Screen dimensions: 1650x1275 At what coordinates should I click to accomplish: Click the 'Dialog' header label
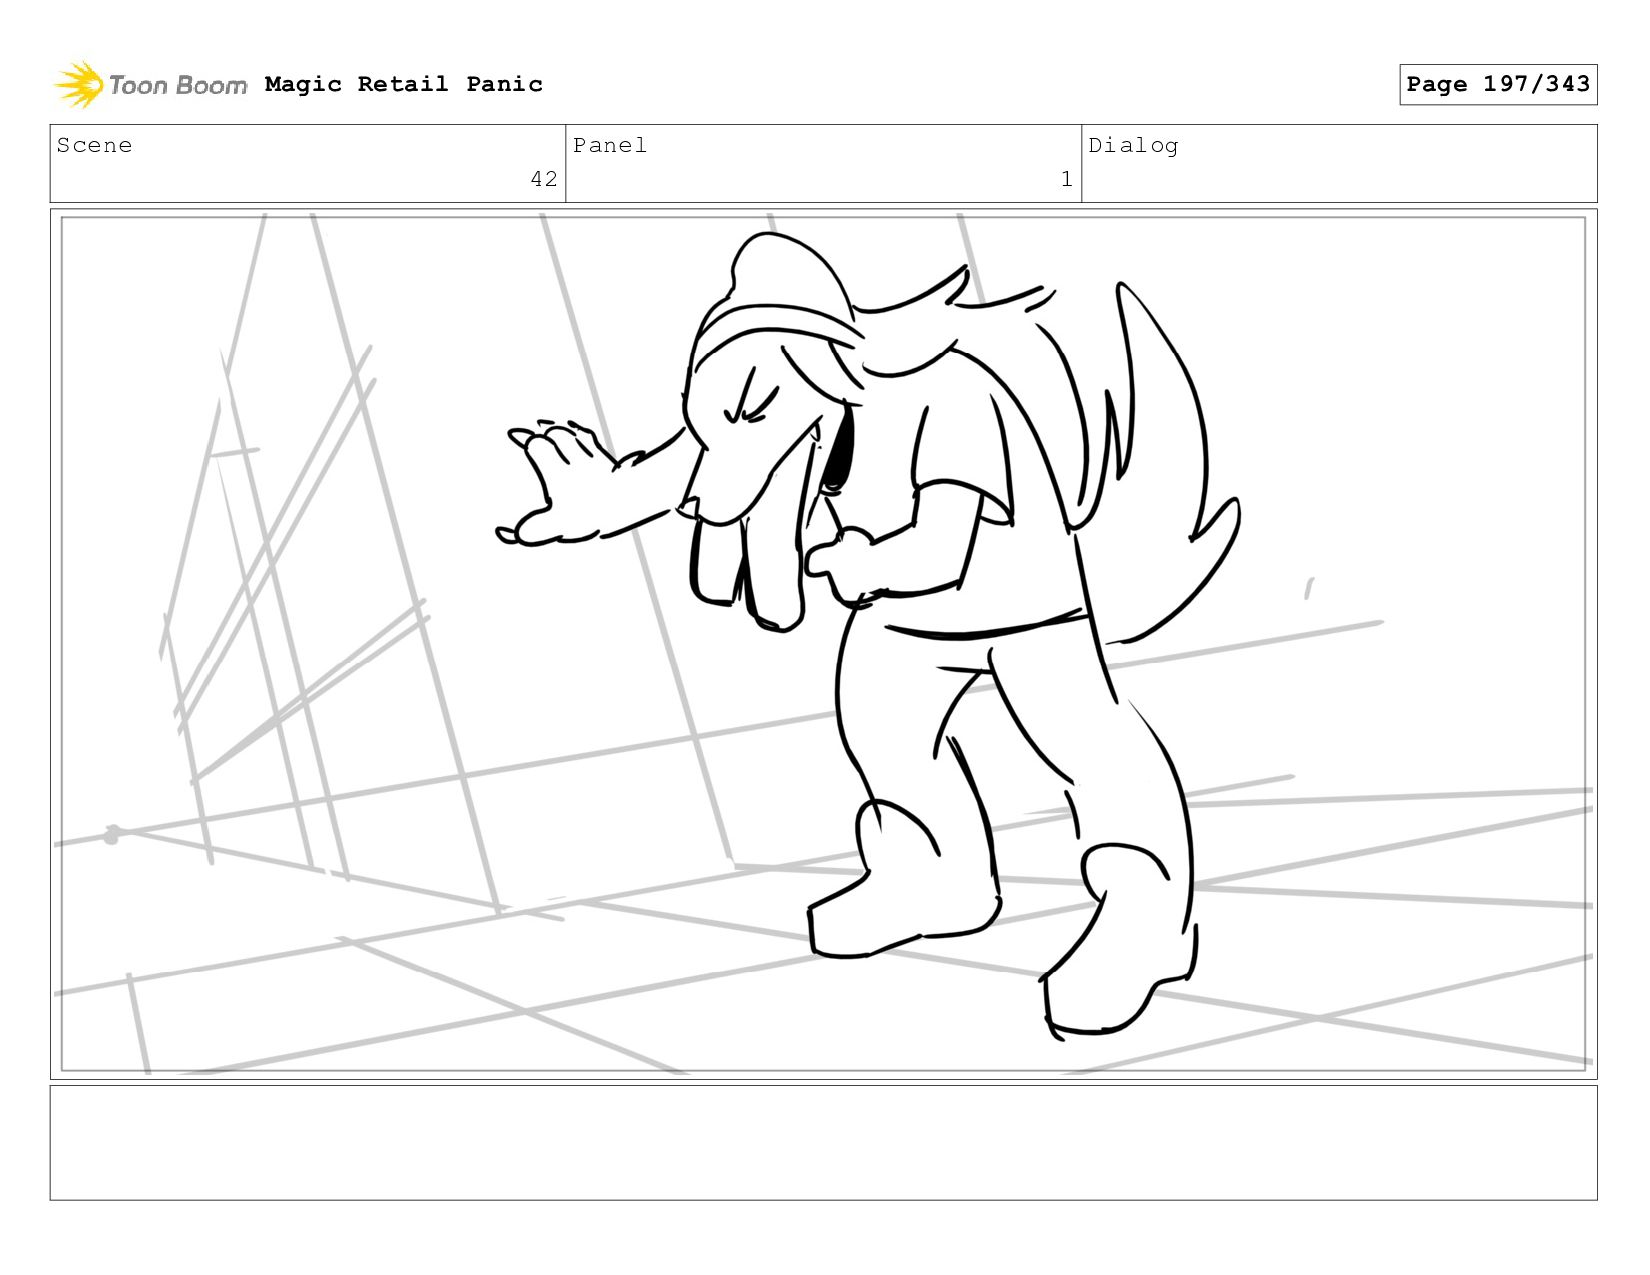coord(1133,145)
